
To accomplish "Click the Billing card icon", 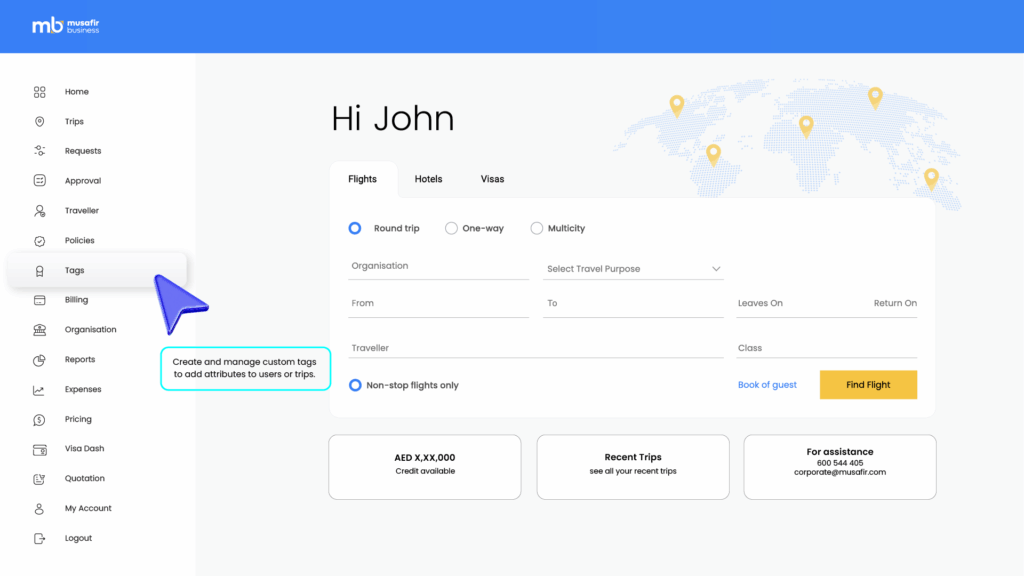I will pyautogui.click(x=40, y=300).
